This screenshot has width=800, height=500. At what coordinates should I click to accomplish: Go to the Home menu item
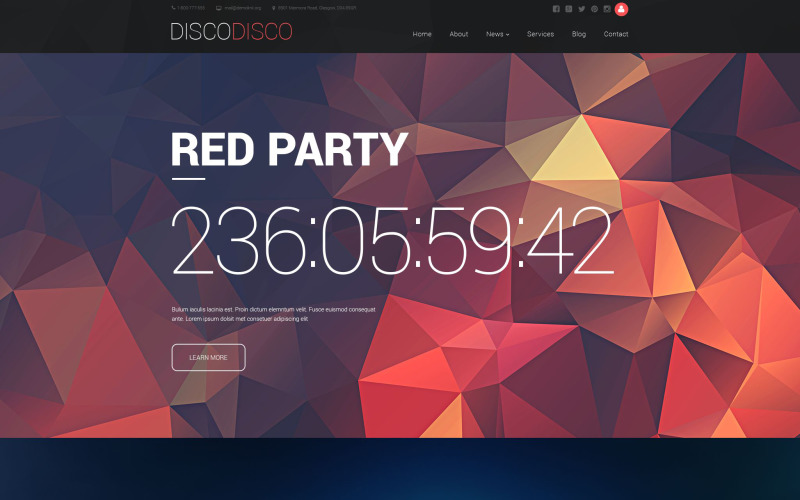(422, 34)
